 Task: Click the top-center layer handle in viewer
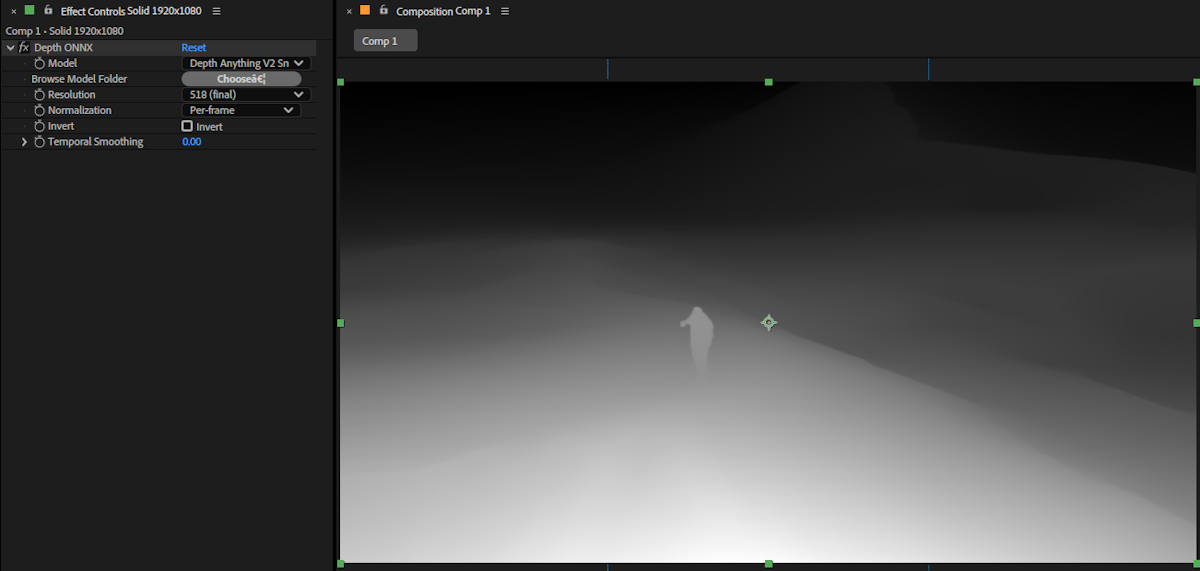click(768, 82)
